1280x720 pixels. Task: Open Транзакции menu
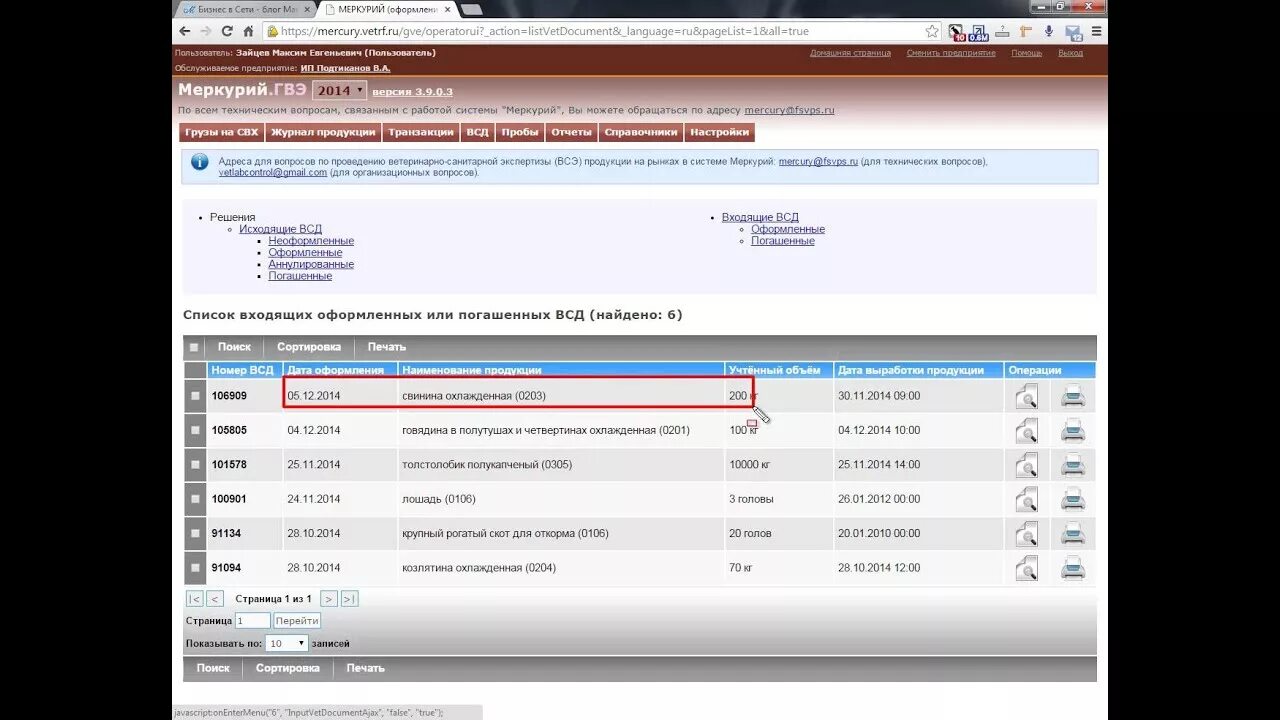(421, 132)
